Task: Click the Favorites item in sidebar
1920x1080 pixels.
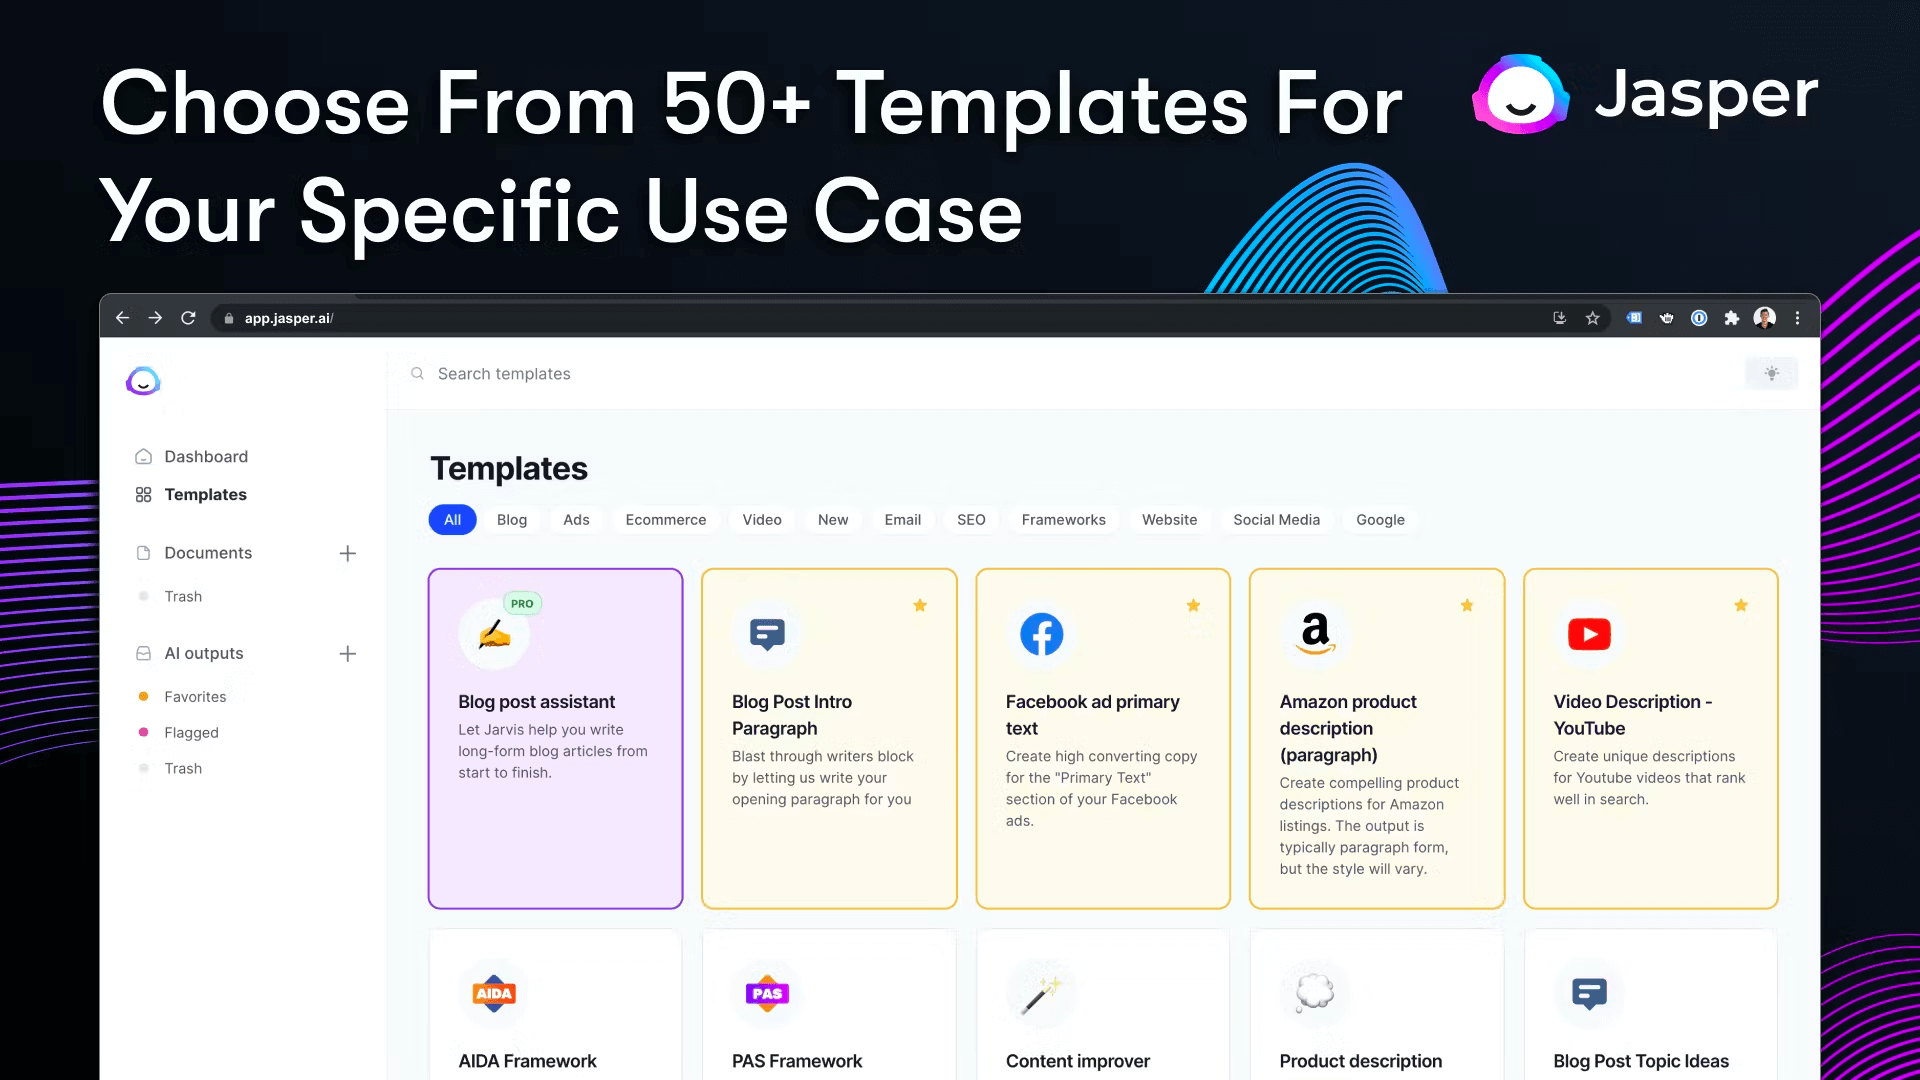Action: (x=194, y=696)
